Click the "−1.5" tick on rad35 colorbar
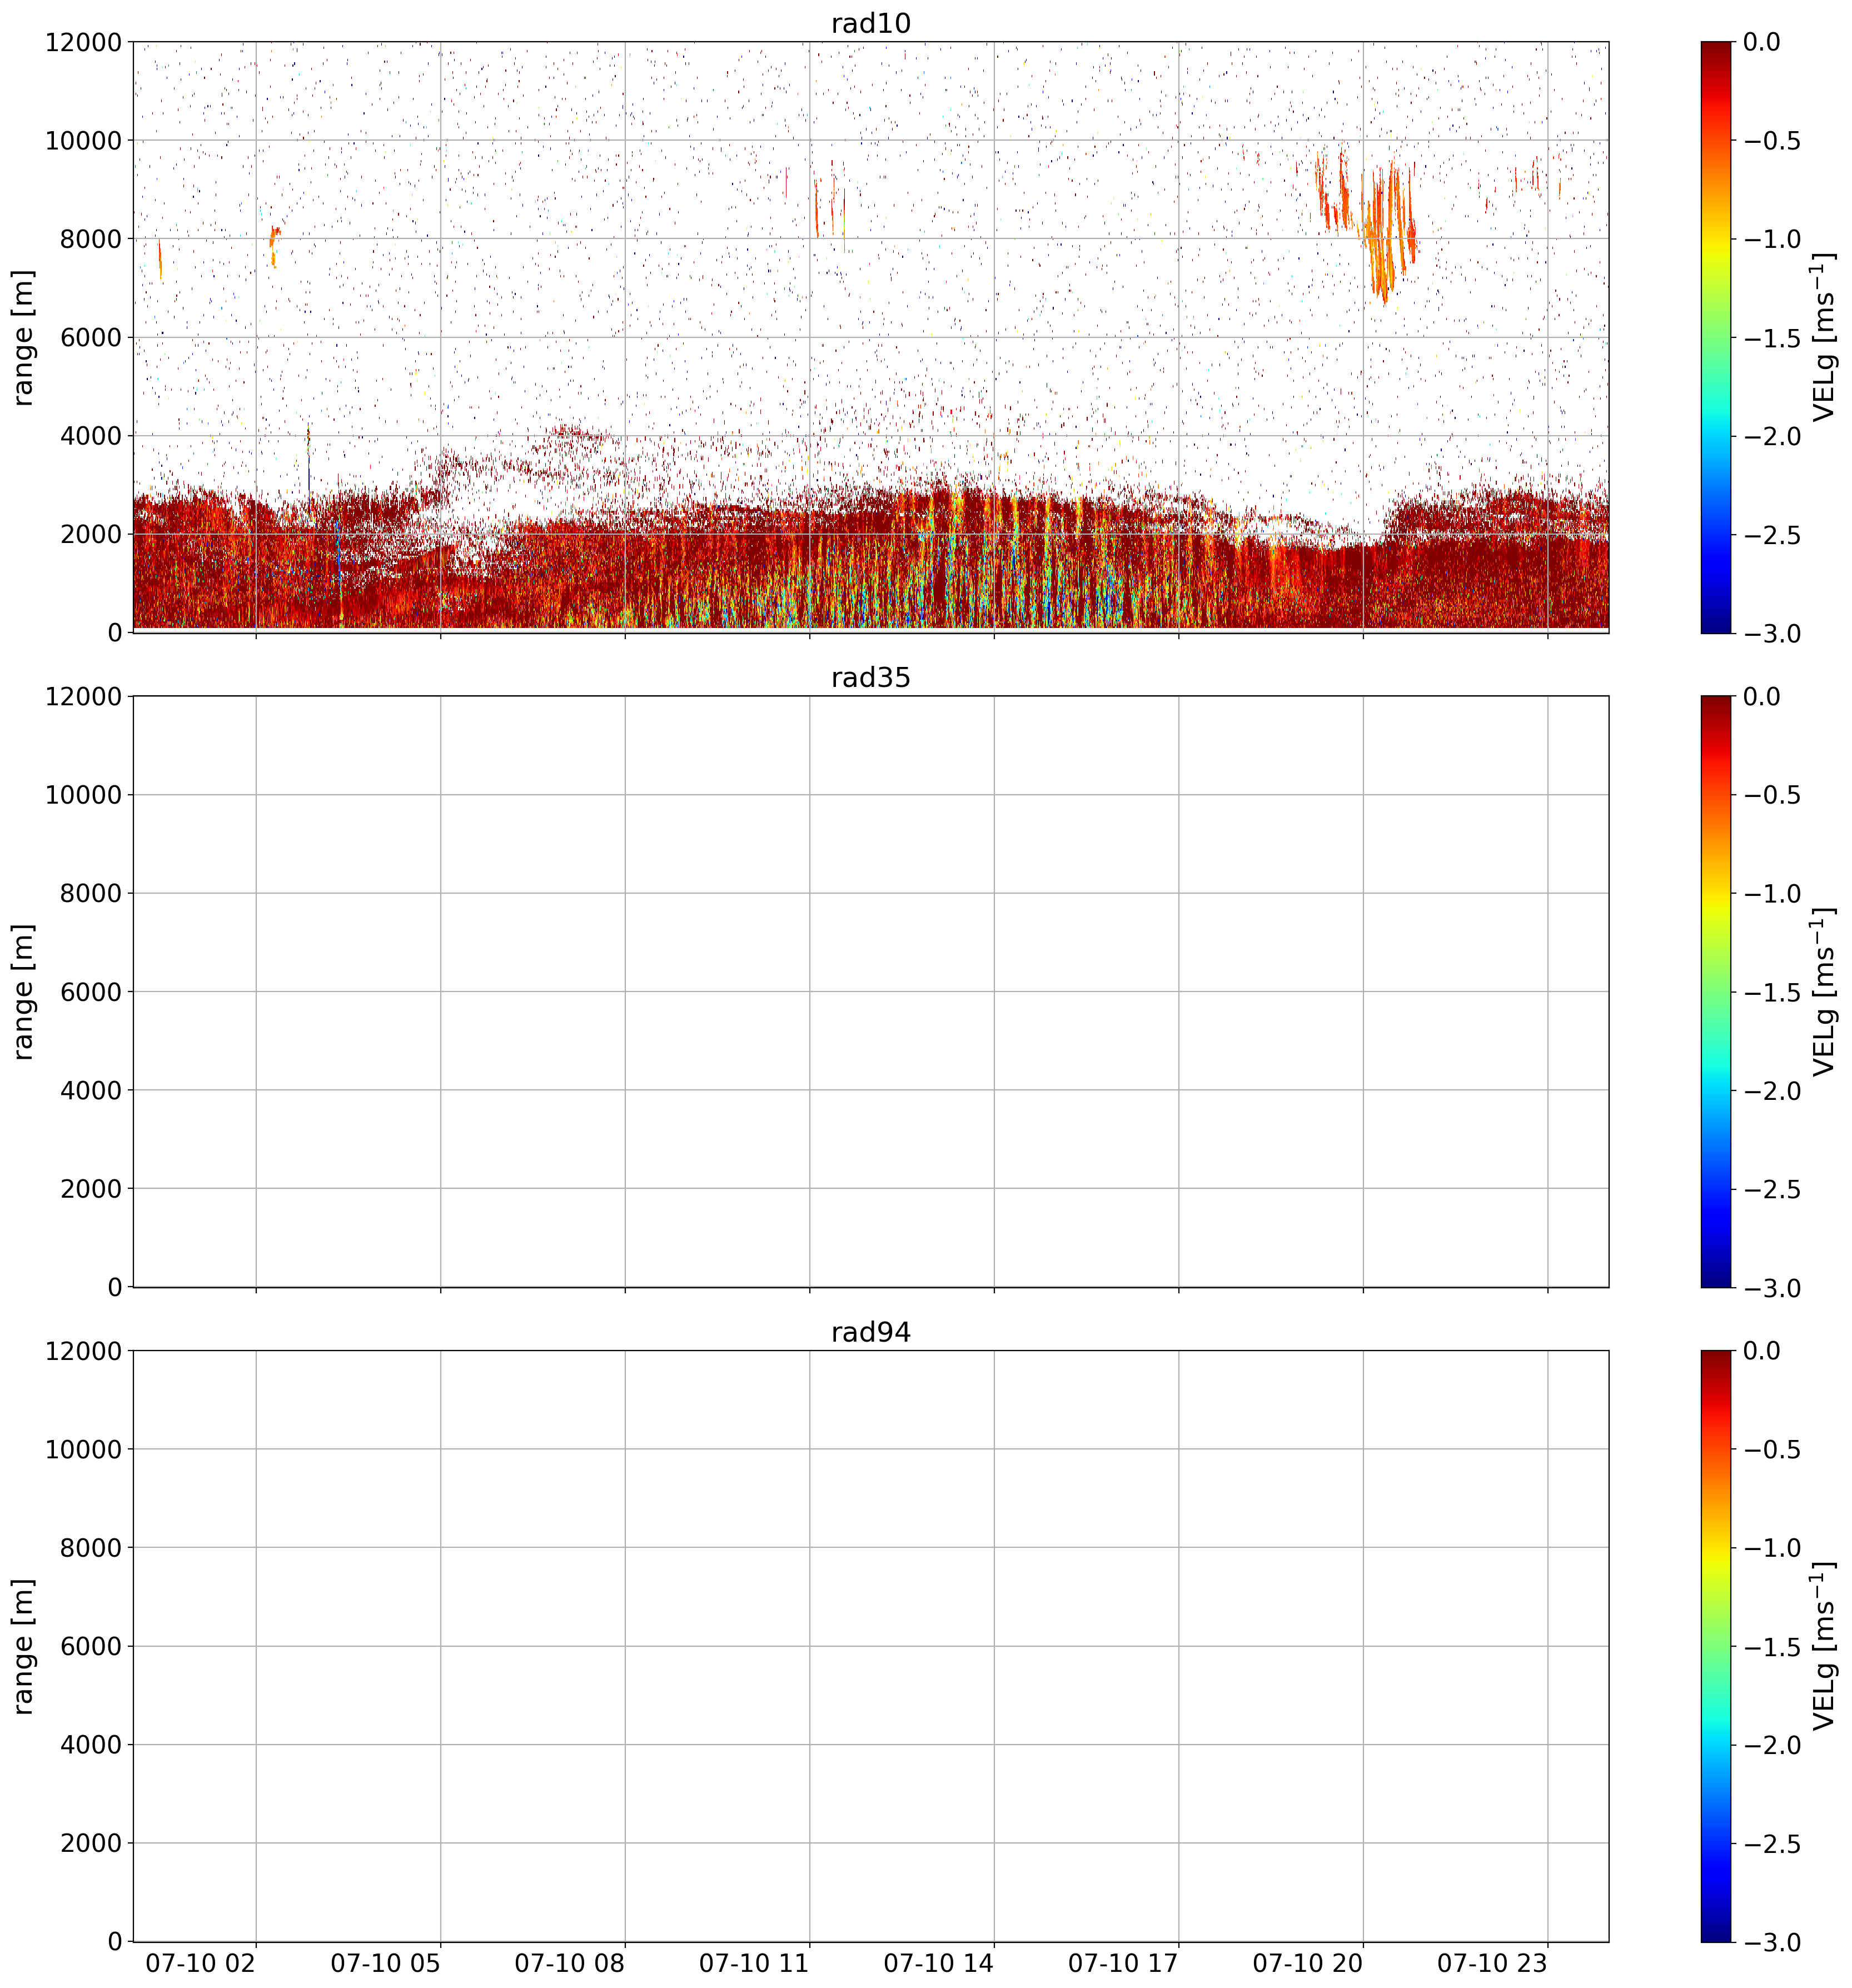The width and height of the screenshot is (1852, 1988). point(1772,992)
